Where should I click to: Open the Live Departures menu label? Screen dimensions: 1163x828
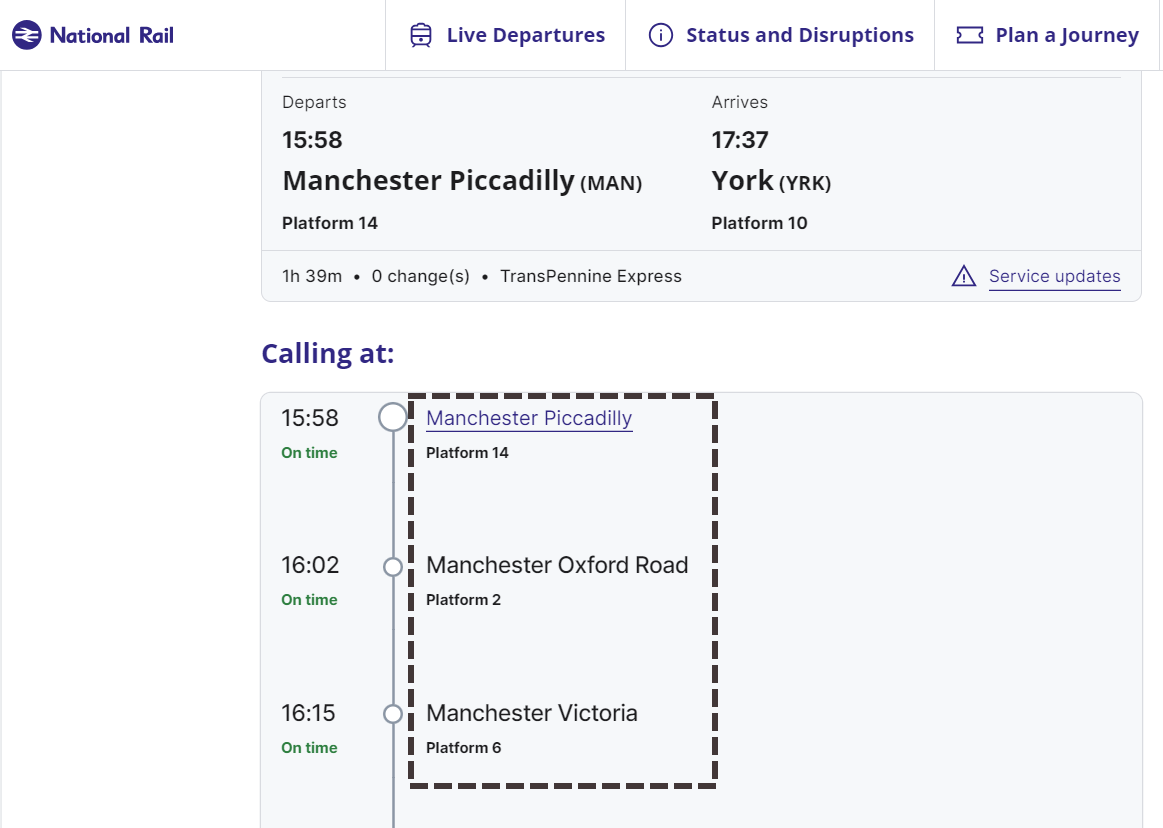[x=525, y=36]
